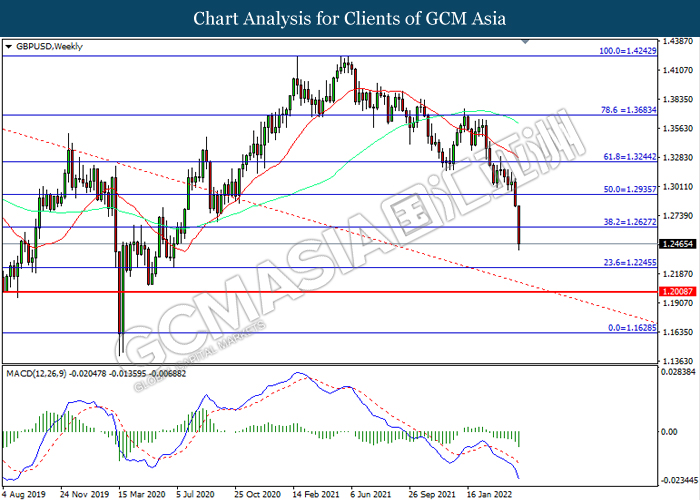This screenshot has height=500, width=700.
Task: Click the 1.27390 price axis value
Action: [677, 216]
